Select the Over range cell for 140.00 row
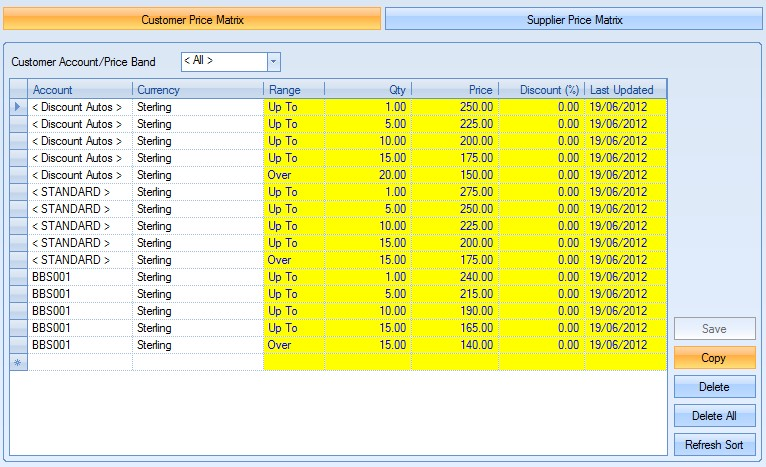This screenshot has width=766, height=467. pos(293,345)
